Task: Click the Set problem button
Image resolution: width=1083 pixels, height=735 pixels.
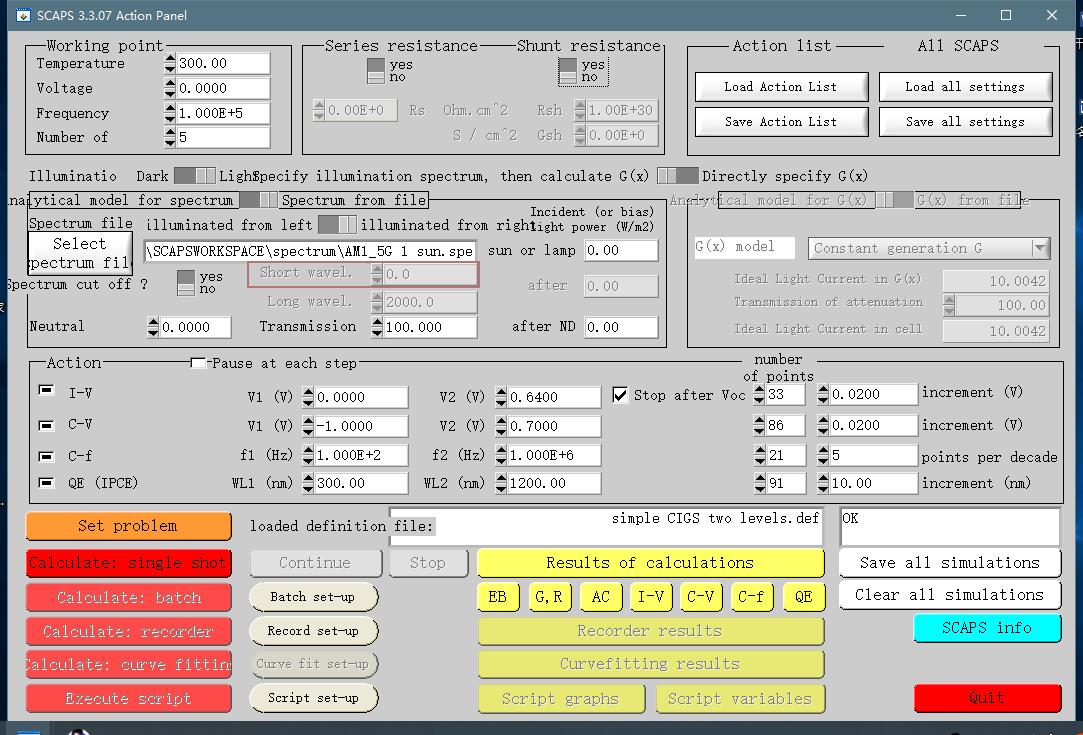Action: [127, 526]
